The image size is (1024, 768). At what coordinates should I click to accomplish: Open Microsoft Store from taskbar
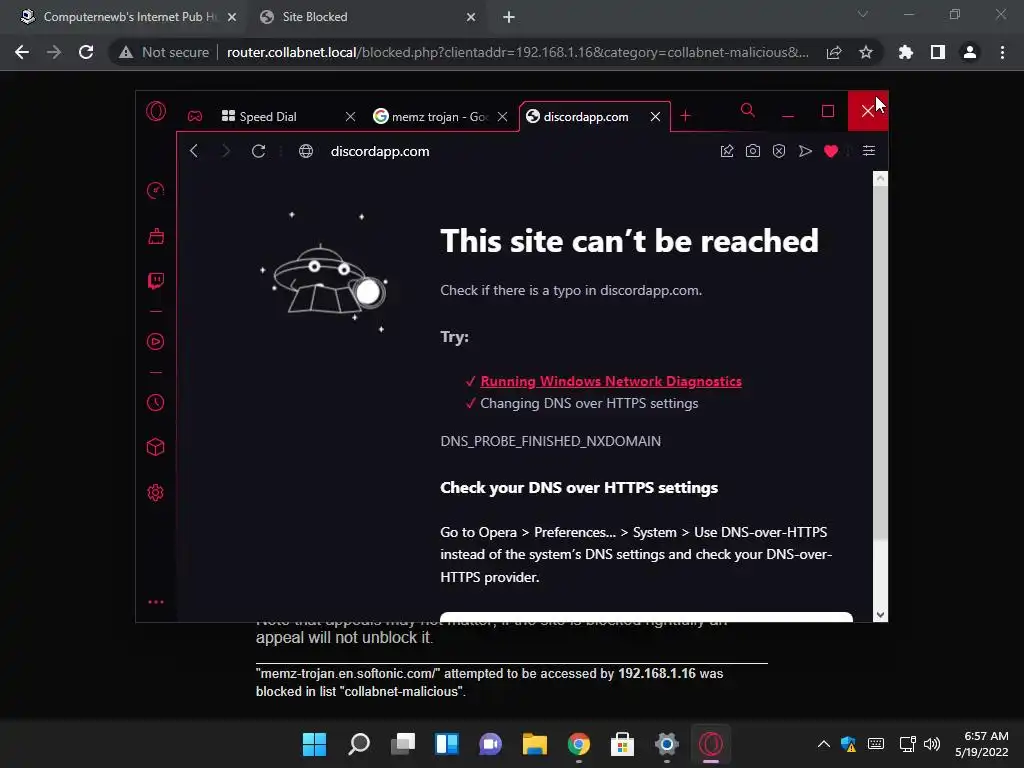click(622, 744)
